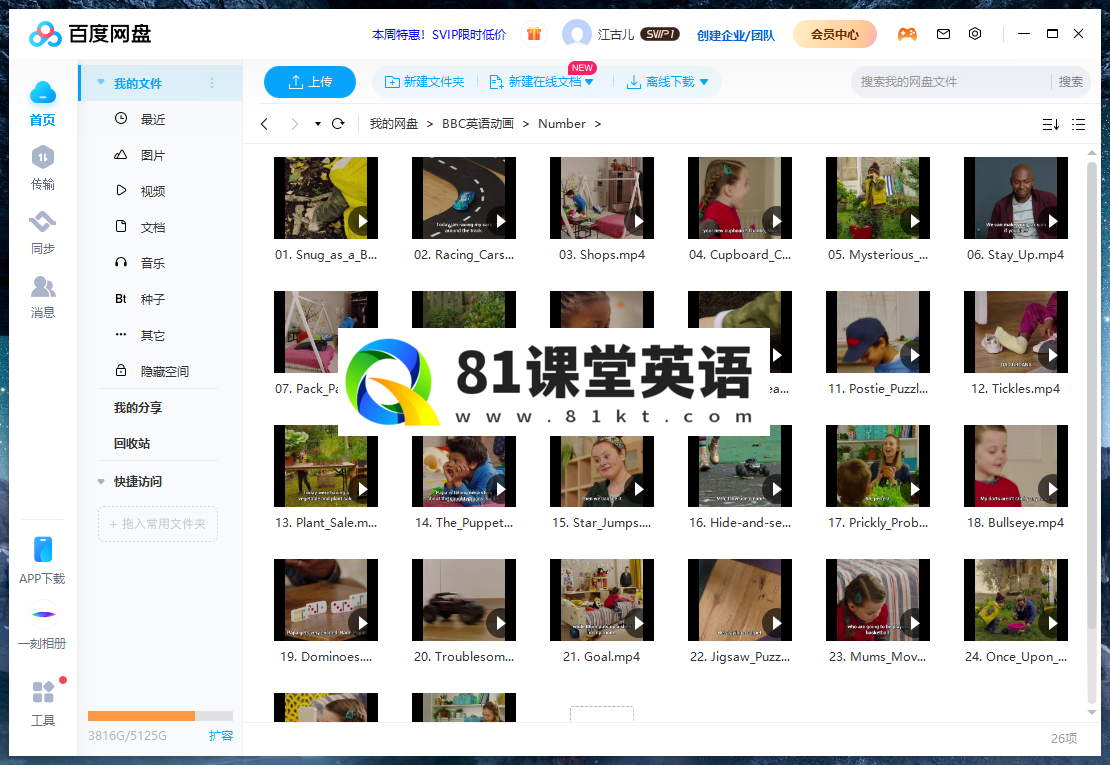Screen dimensions: 1110x765
Task: Open 创建企业/团队 link
Action: pyautogui.click(x=736, y=35)
